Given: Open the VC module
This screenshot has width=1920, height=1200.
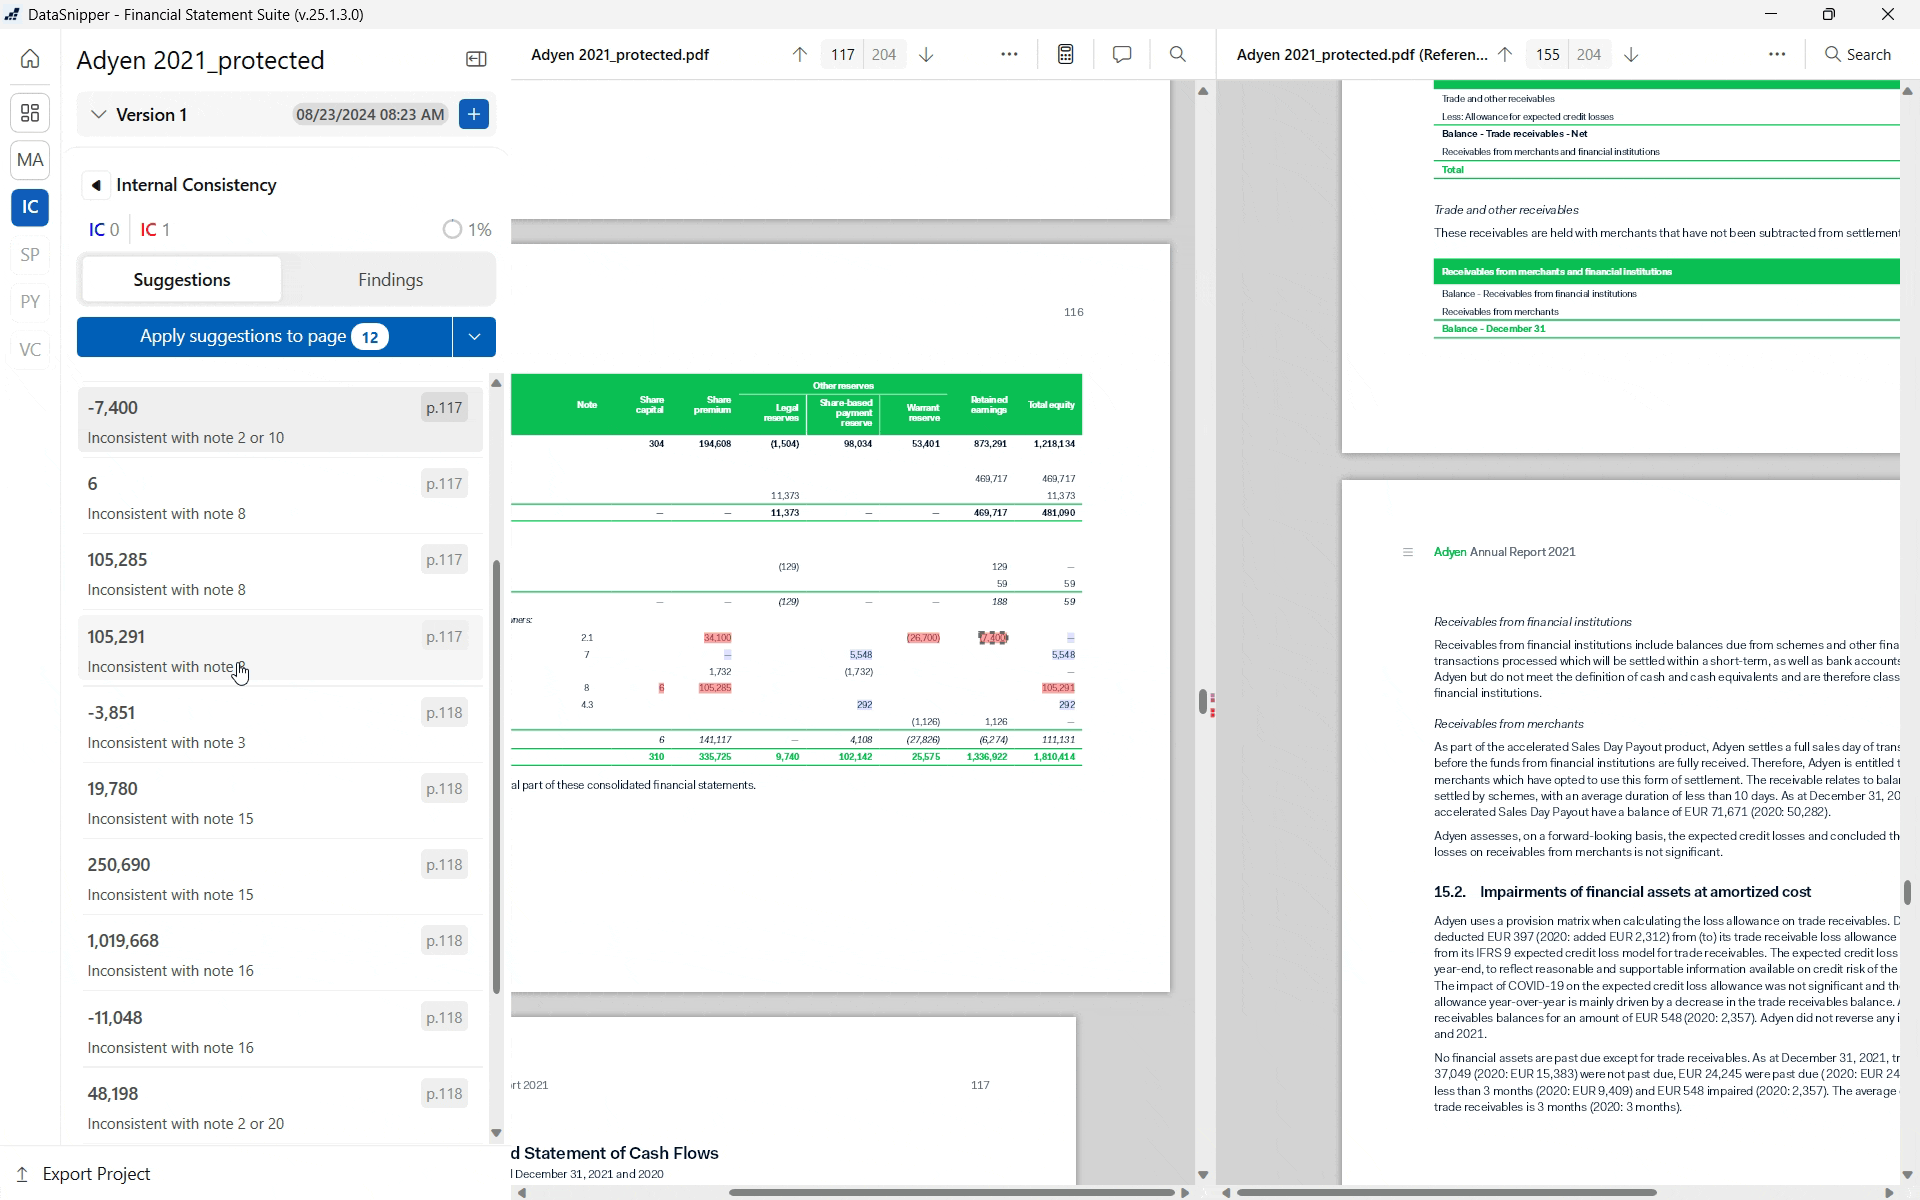Looking at the screenshot, I should point(30,349).
